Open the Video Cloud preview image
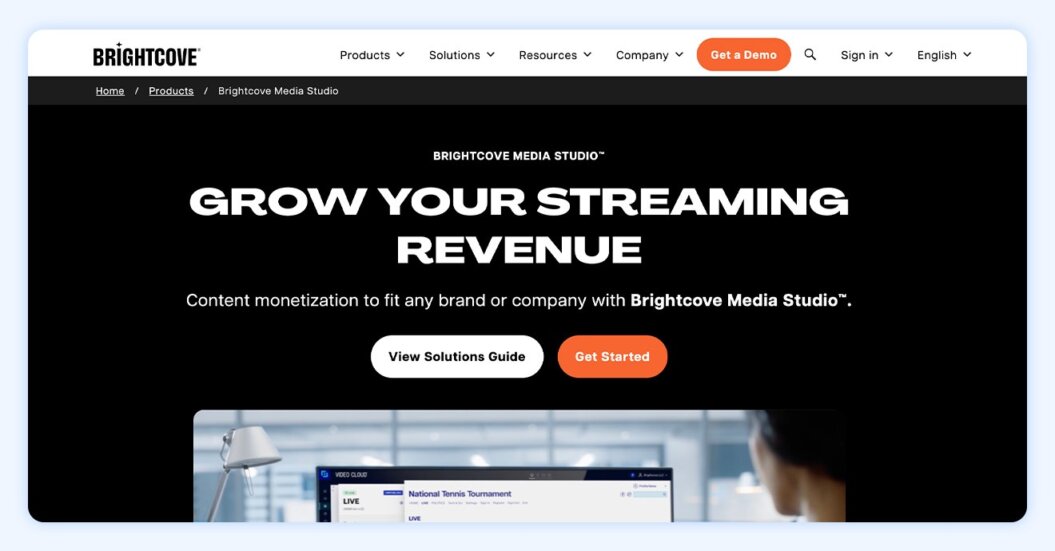The height and width of the screenshot is (551, 1055). coord(519,466)
